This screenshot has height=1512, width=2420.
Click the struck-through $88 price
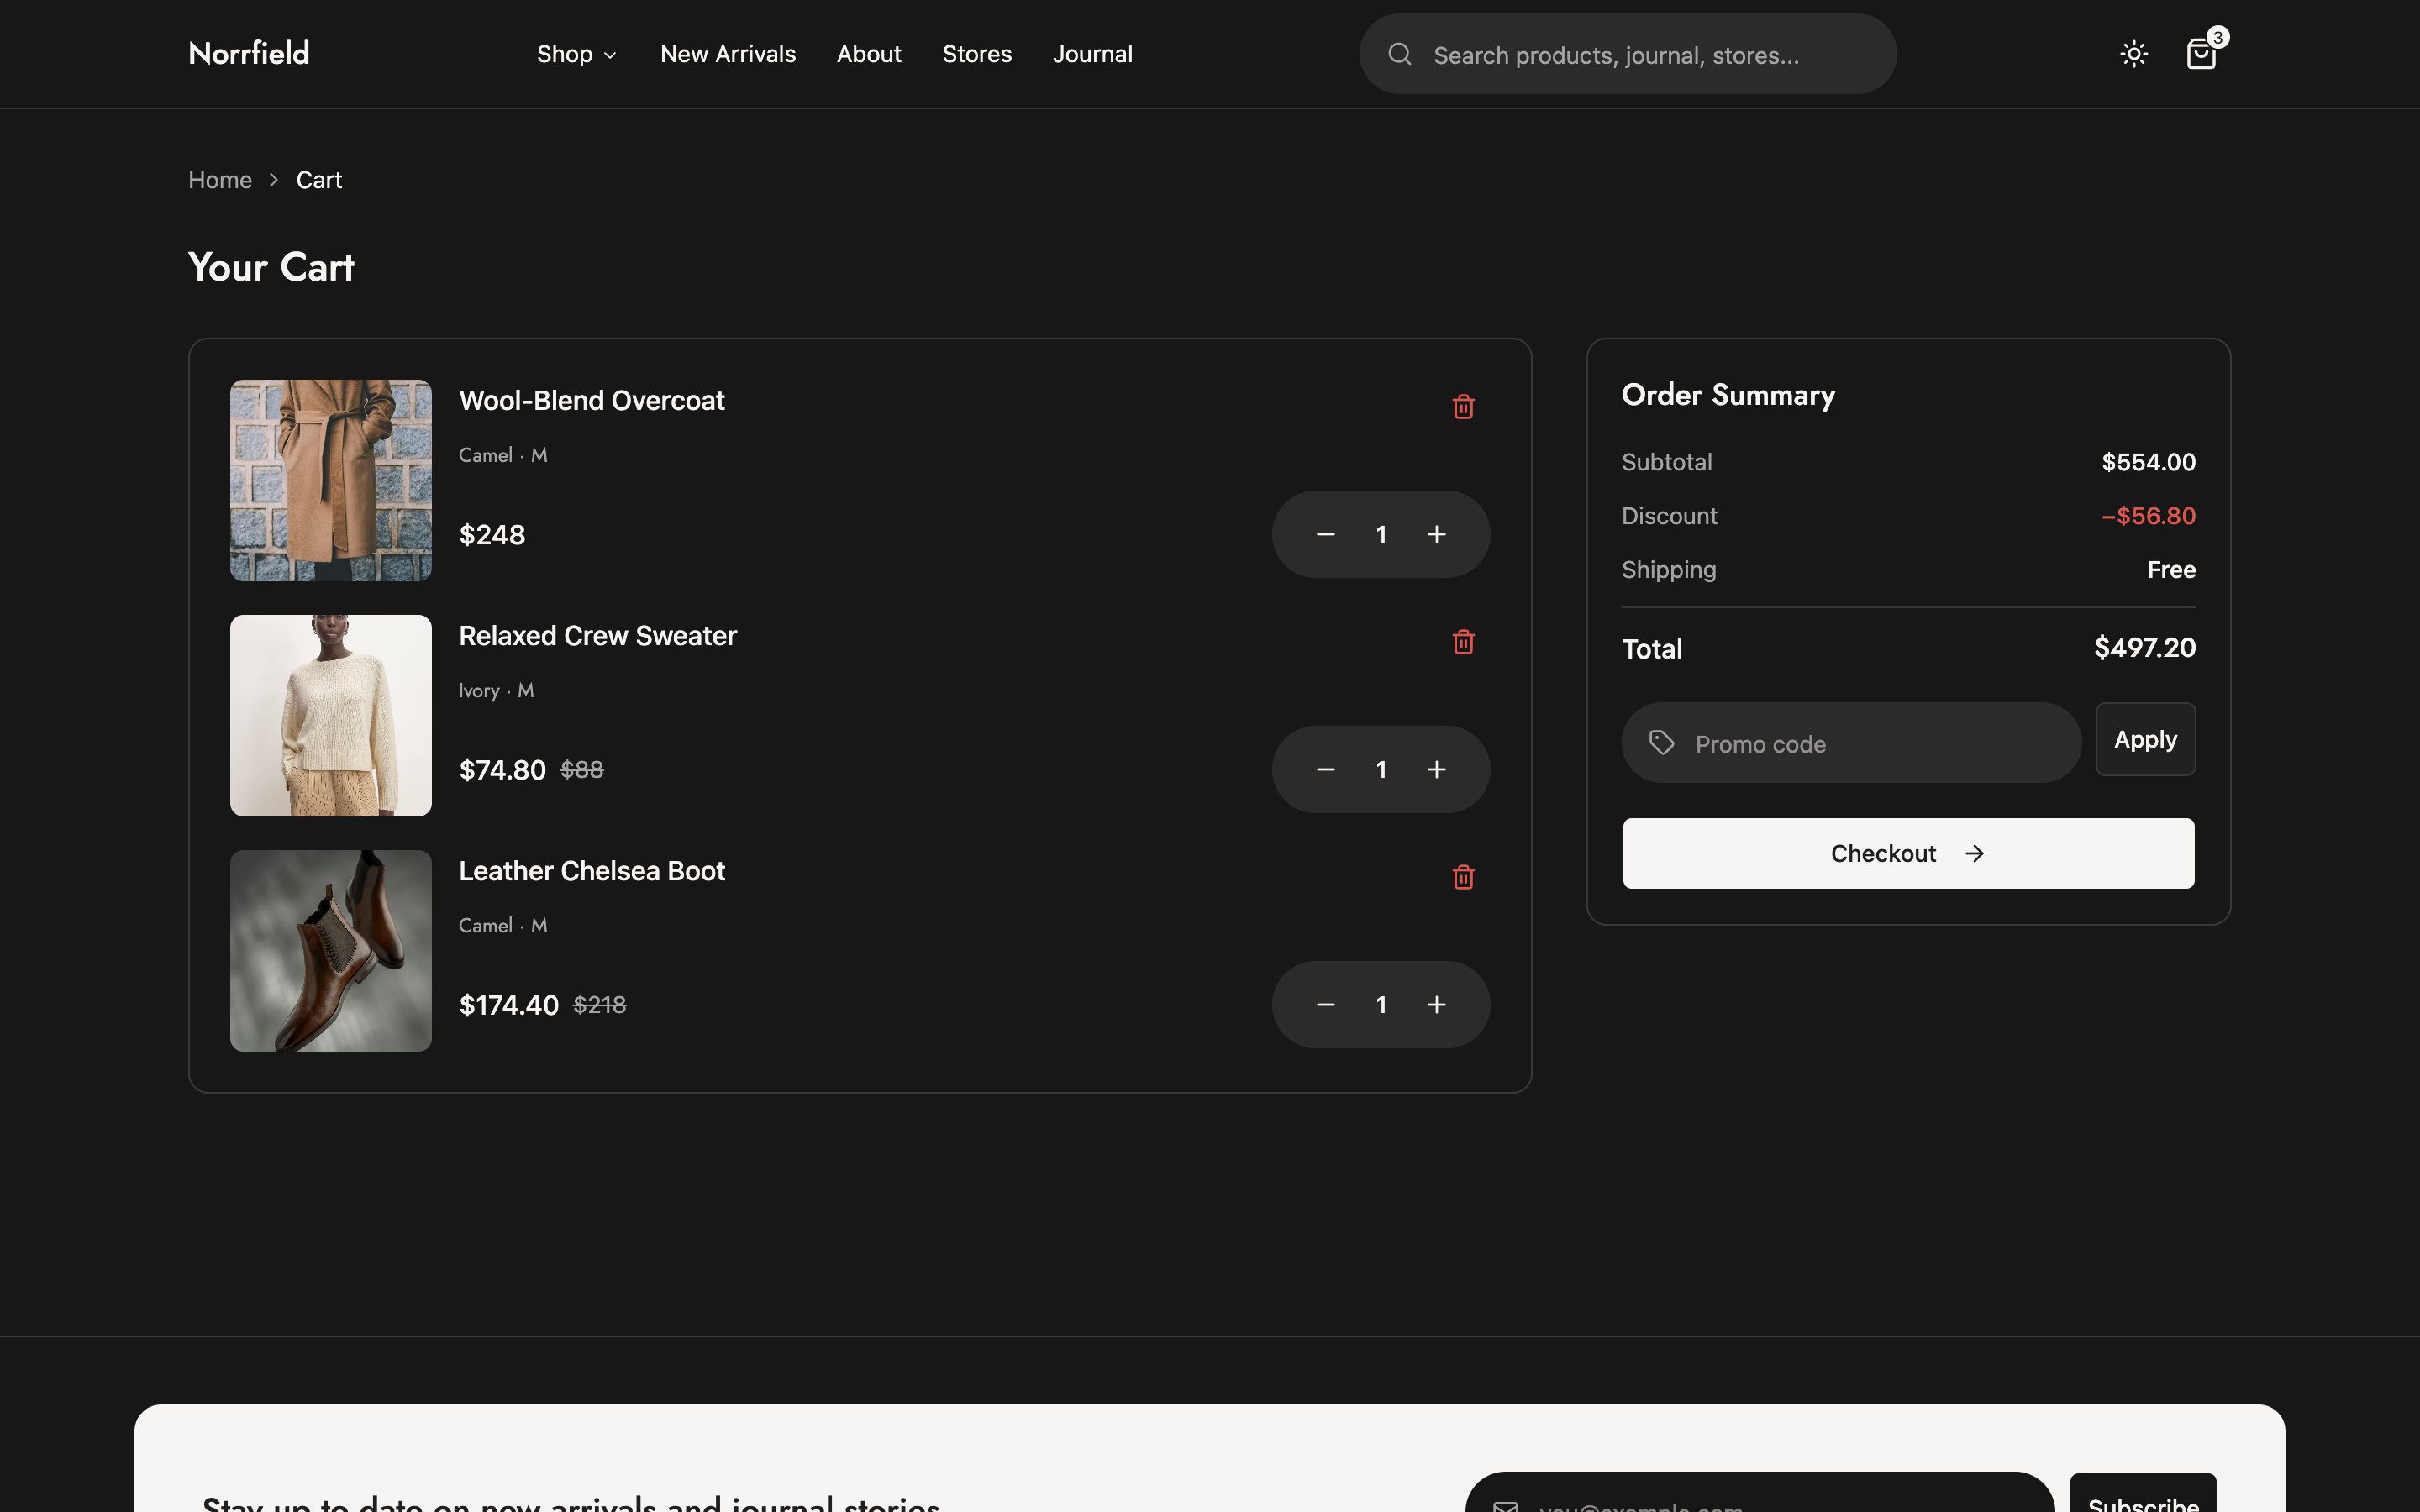coord(582,769)
